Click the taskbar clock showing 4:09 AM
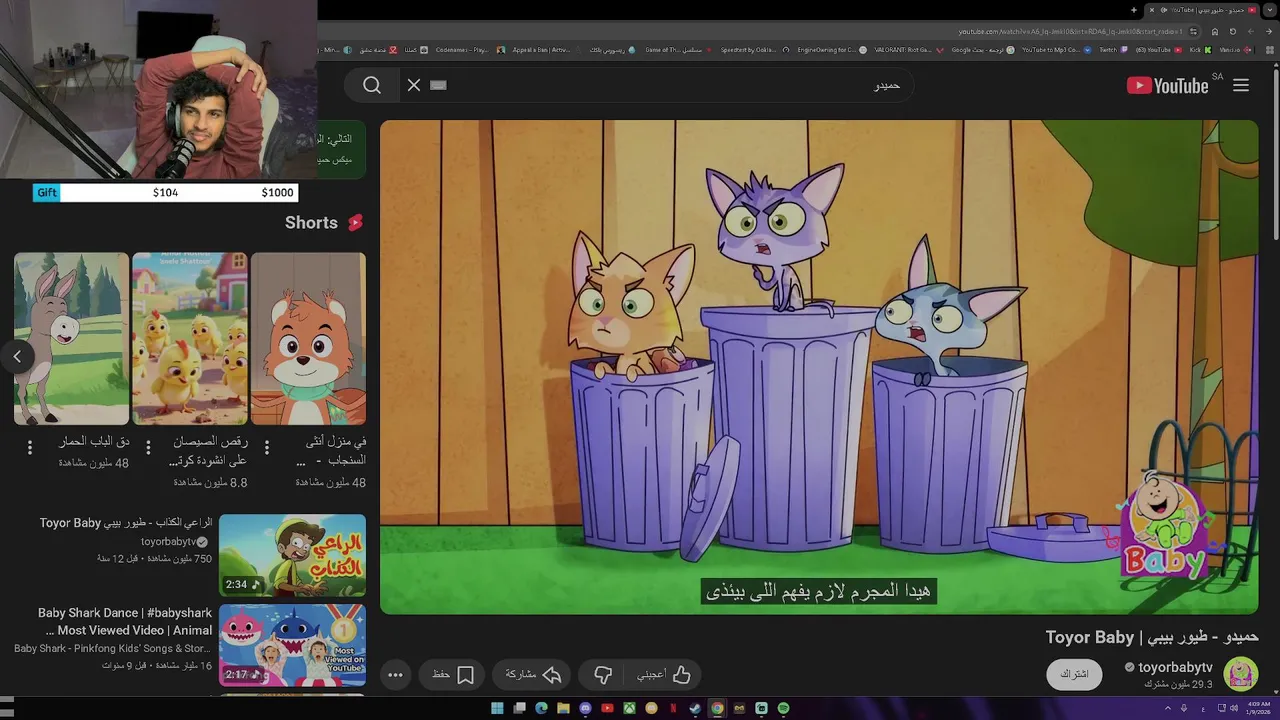The width and height of the screenshot is (1280, 720). pos(1258,708)
